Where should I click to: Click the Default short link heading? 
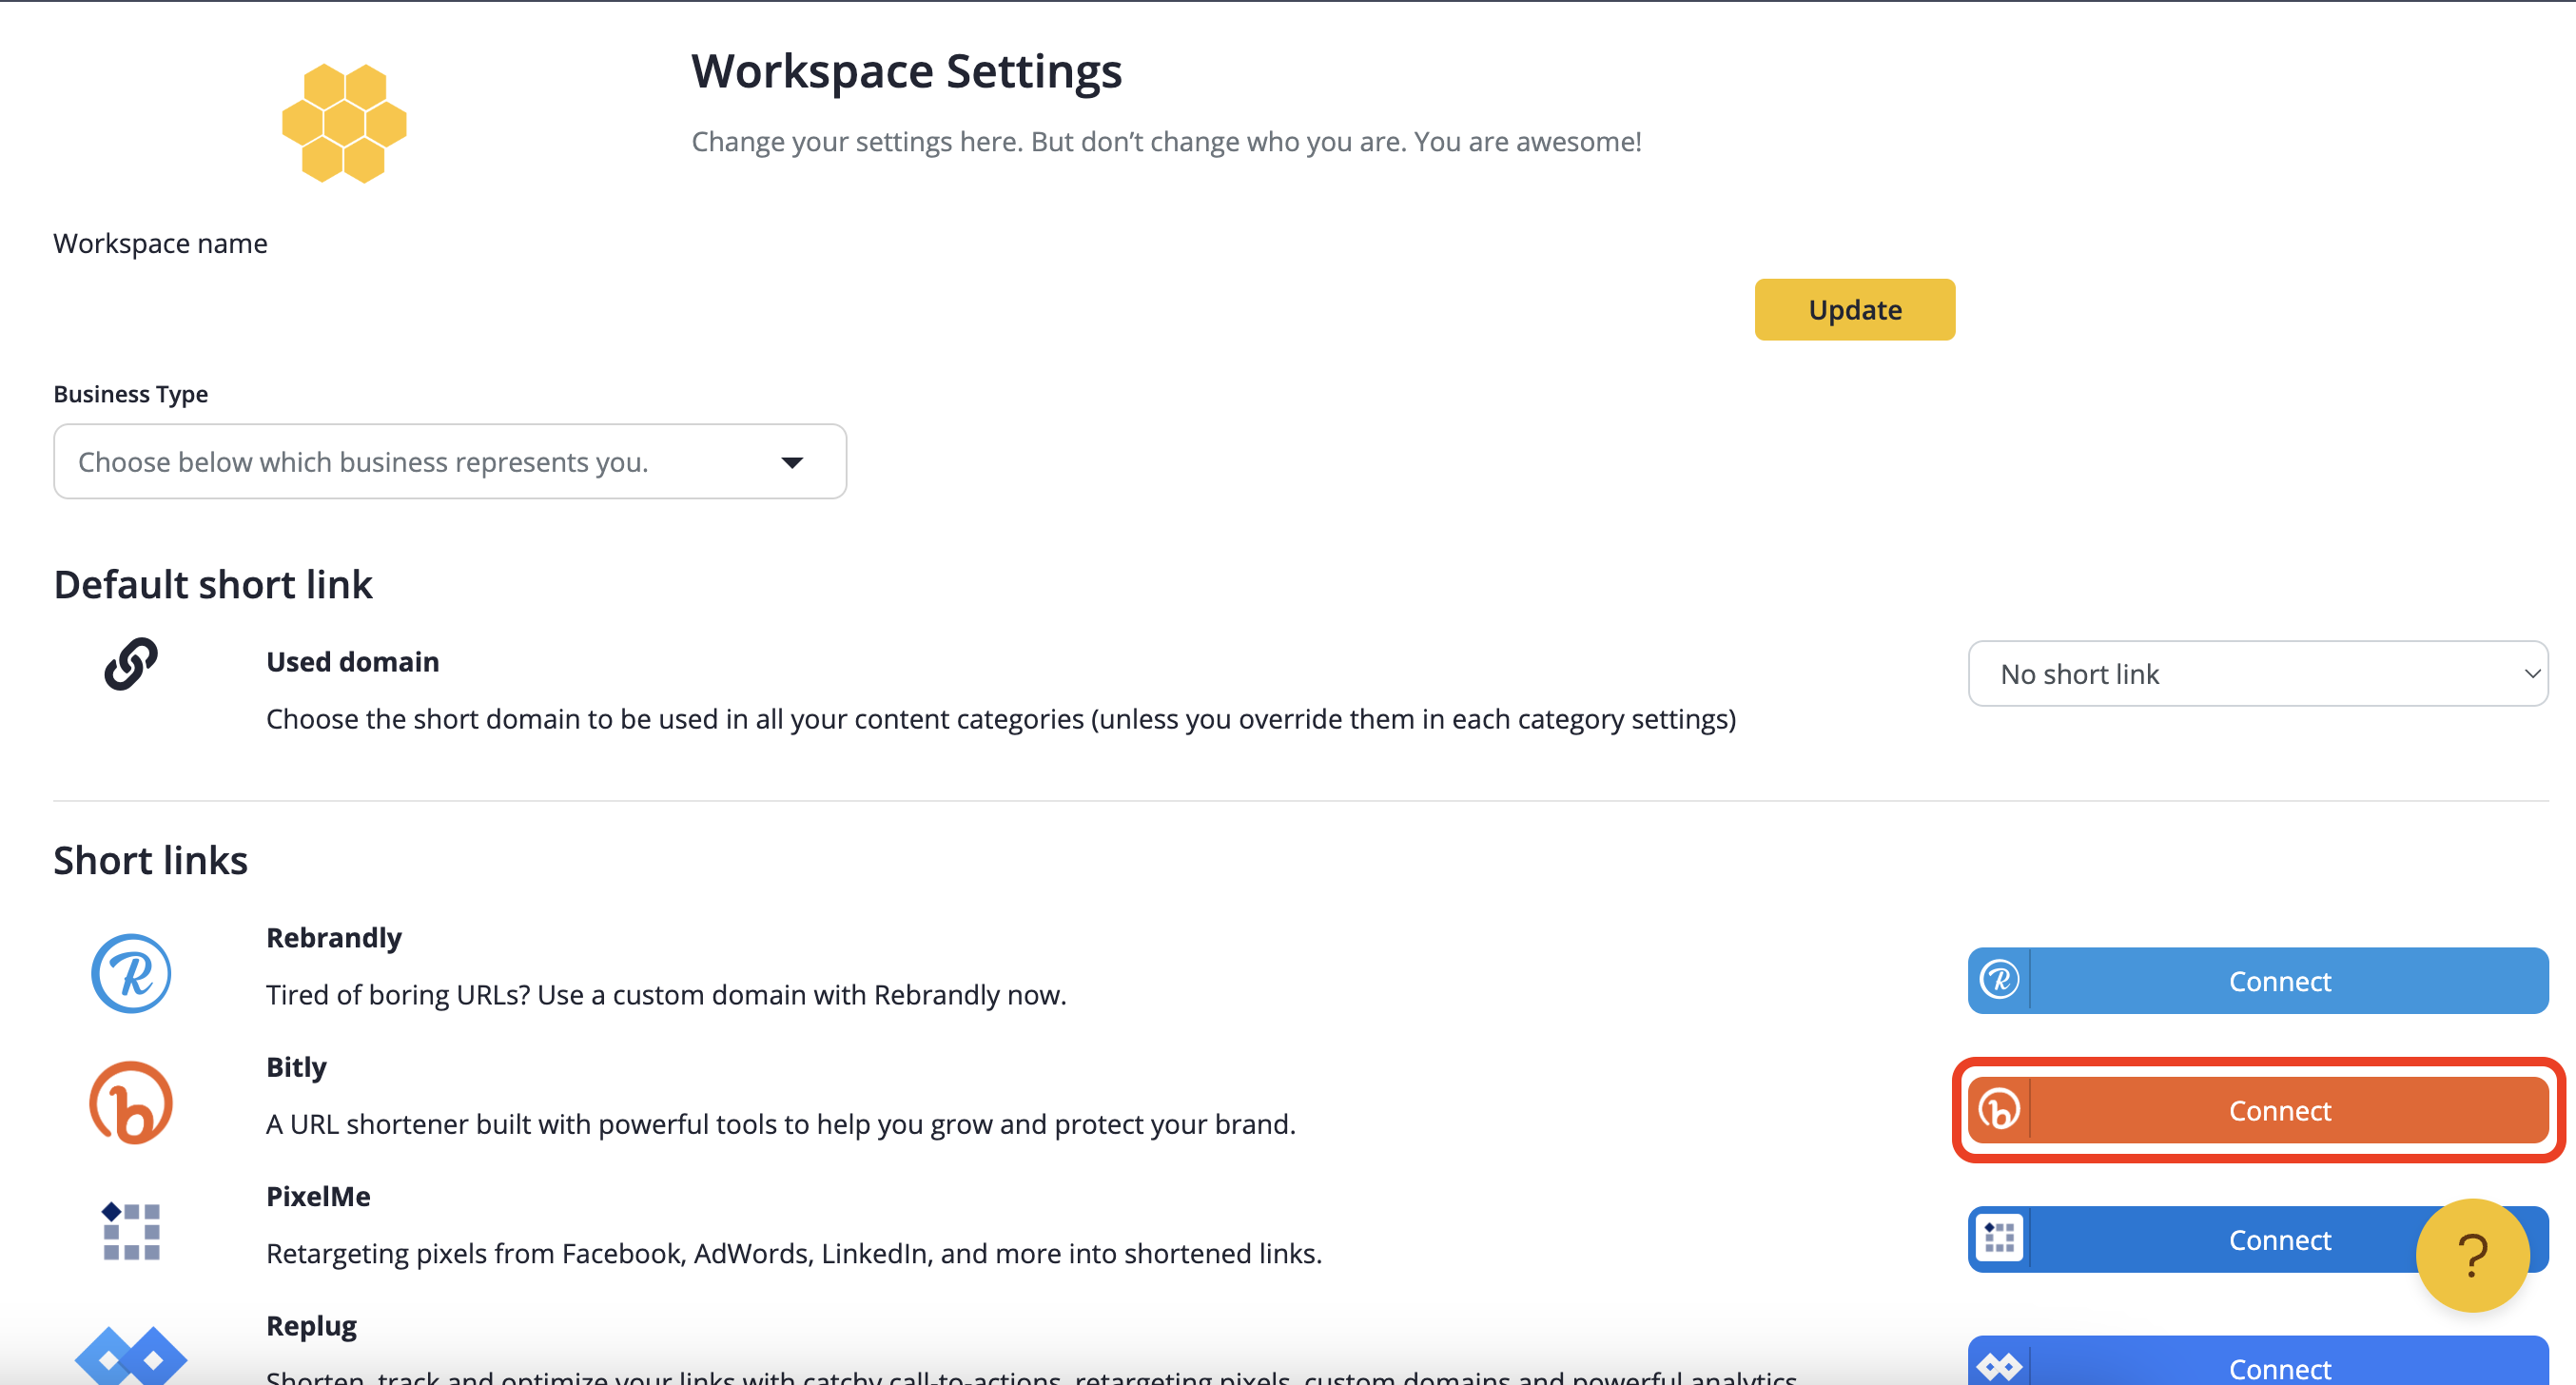point(213,585)
